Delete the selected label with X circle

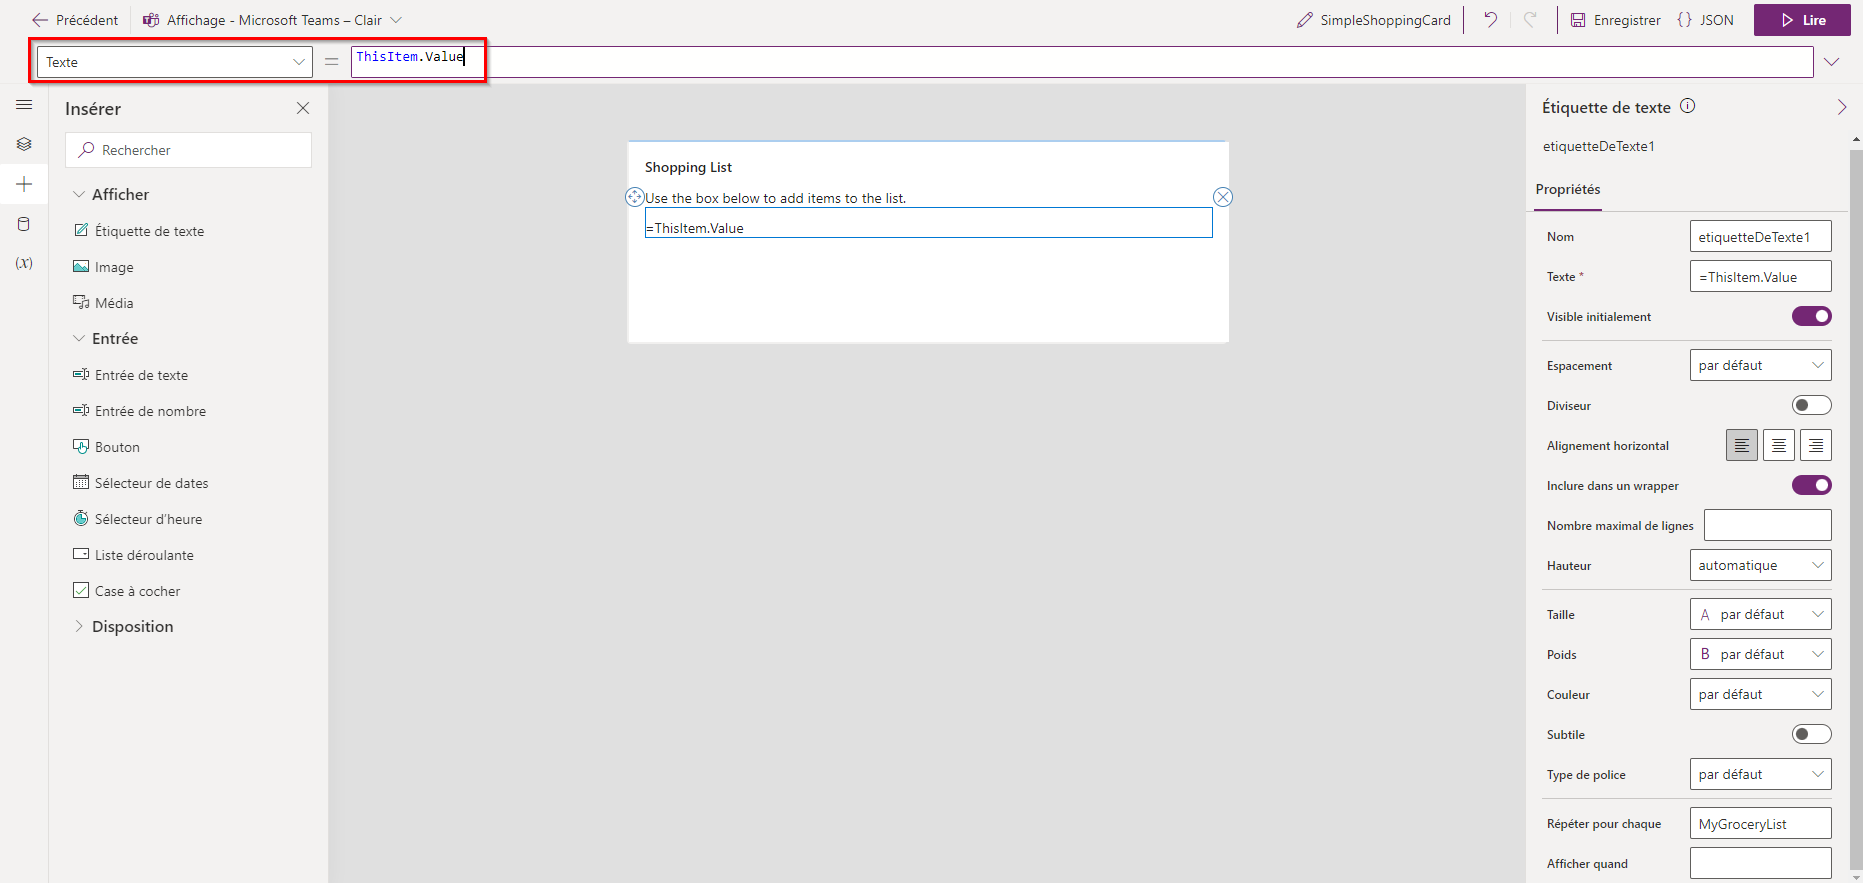(1223, 197)
